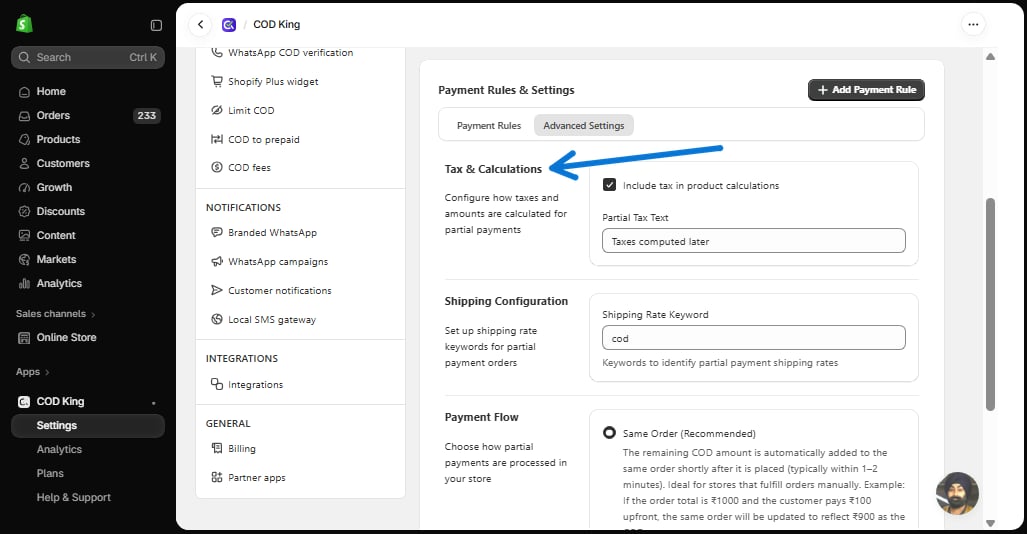Click the Products tag icon
Screen dimensions: 1027x534
(24, 140)
